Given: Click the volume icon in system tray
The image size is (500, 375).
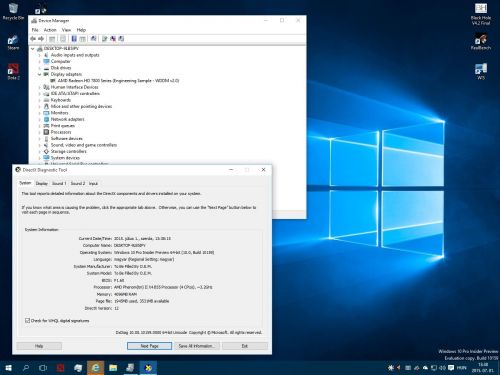Looking at the screenshot, I should pos(442,368).
